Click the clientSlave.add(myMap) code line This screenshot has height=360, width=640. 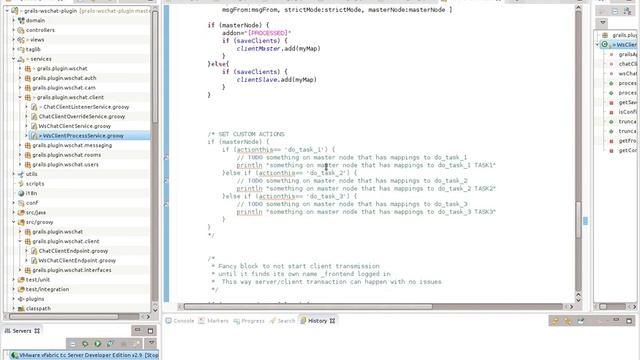[277, 80]
